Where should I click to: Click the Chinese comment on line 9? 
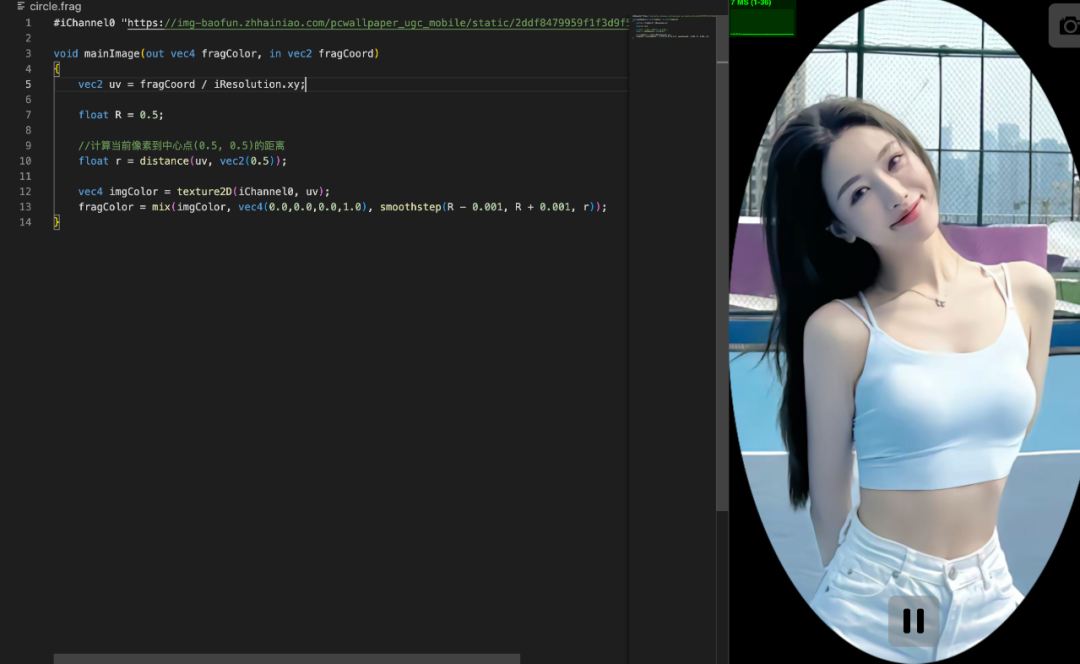[181, 146]
